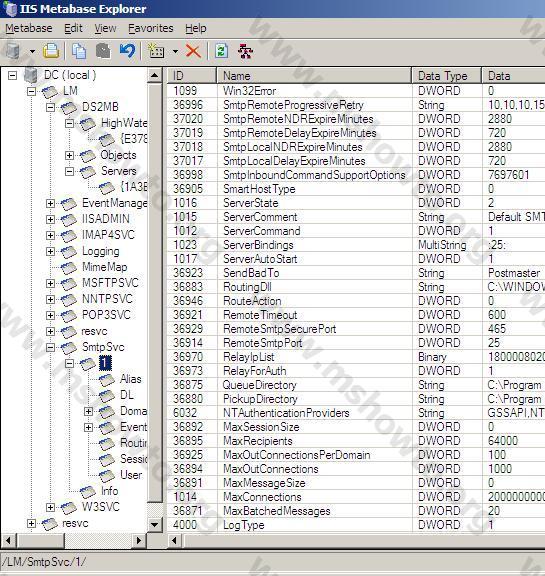Click the connect to server toolbar icon
545x576 pixels.
tap(12, 51)
